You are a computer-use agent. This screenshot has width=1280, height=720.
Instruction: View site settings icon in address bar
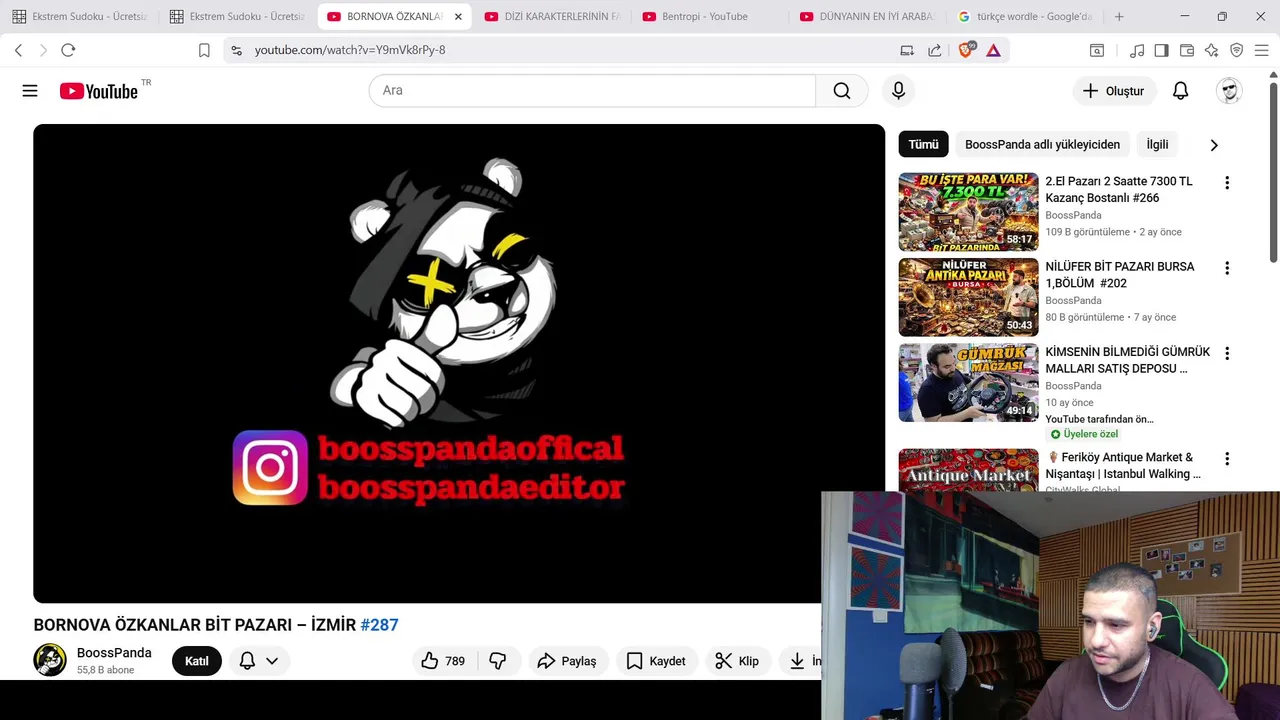pyautogui.click(x=235, y=50)
